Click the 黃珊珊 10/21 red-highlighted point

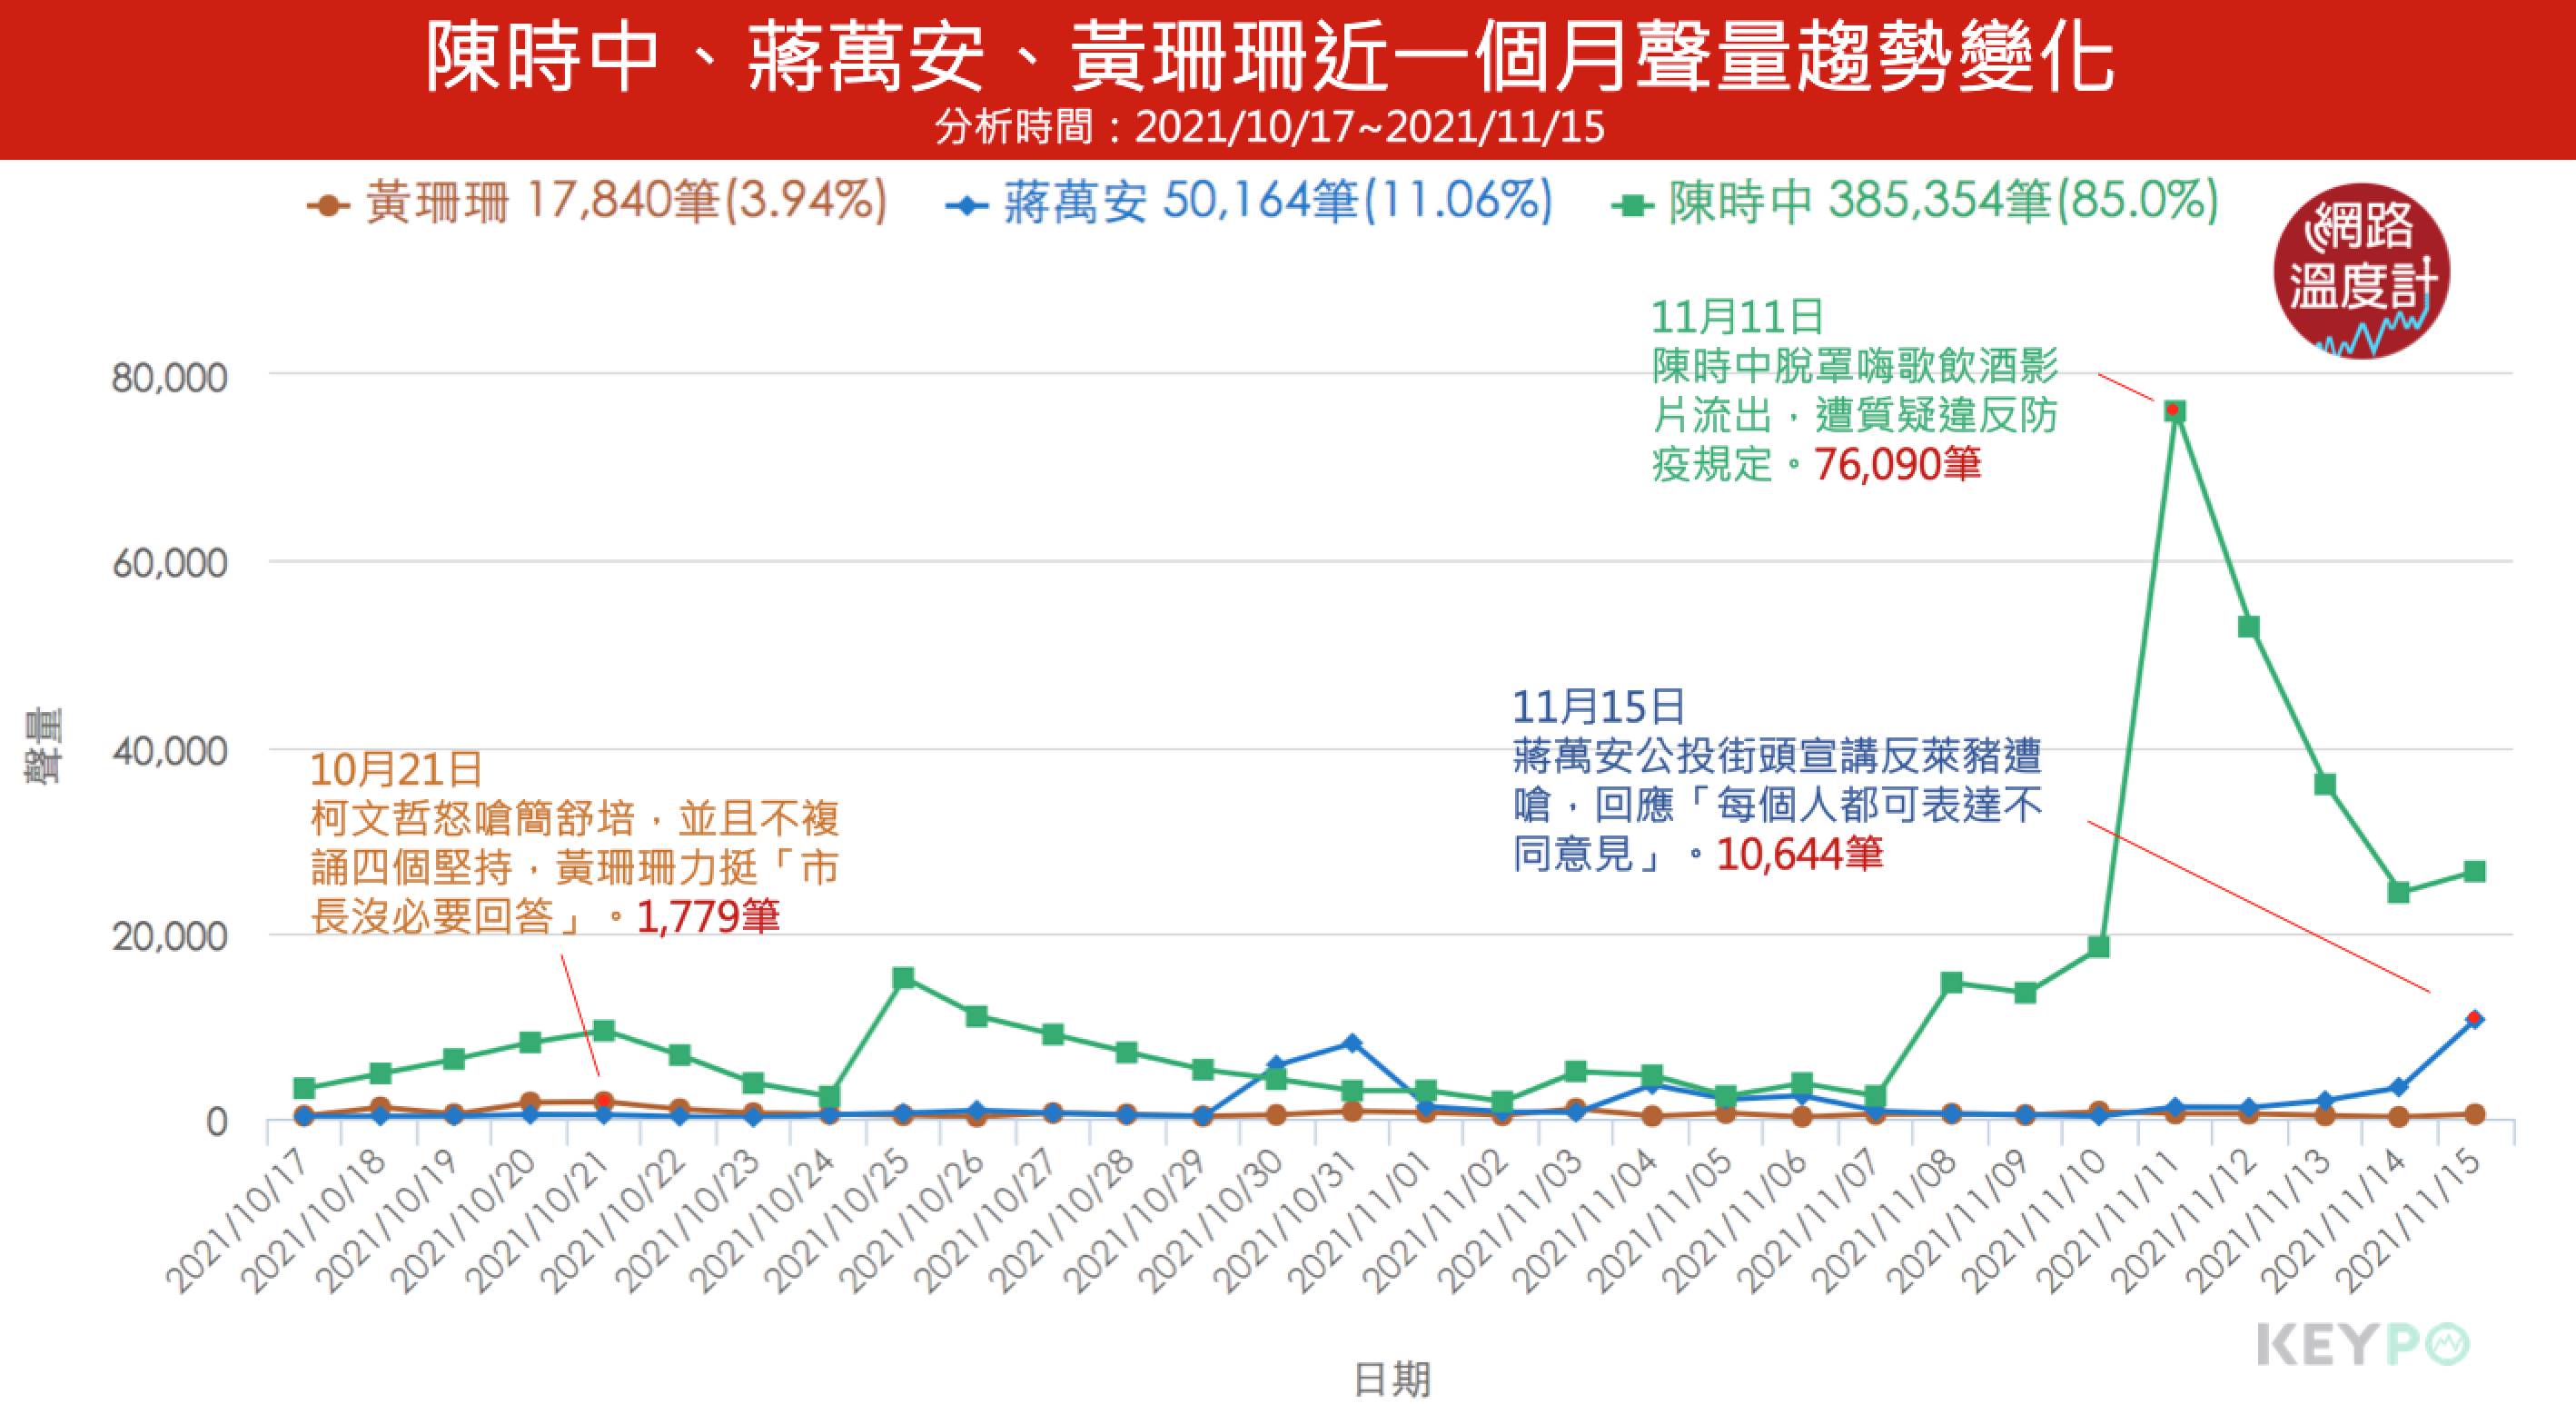coord(603,1101)
